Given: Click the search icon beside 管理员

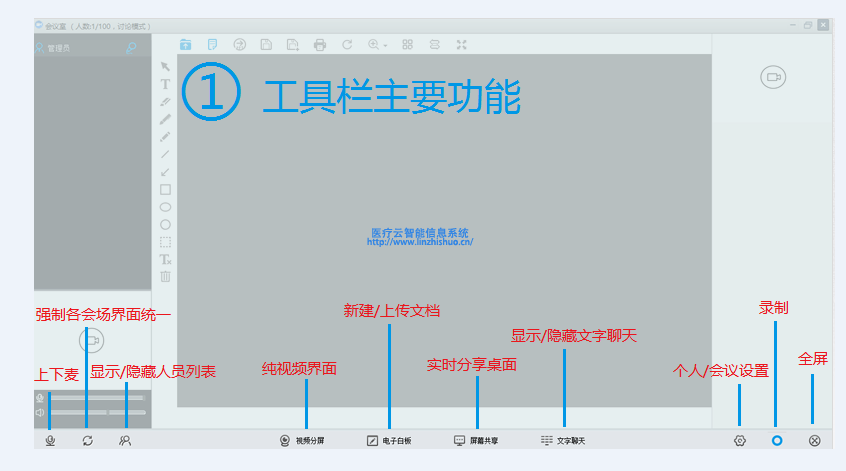Looking at the screenshot, I should [x=131, y=48].
